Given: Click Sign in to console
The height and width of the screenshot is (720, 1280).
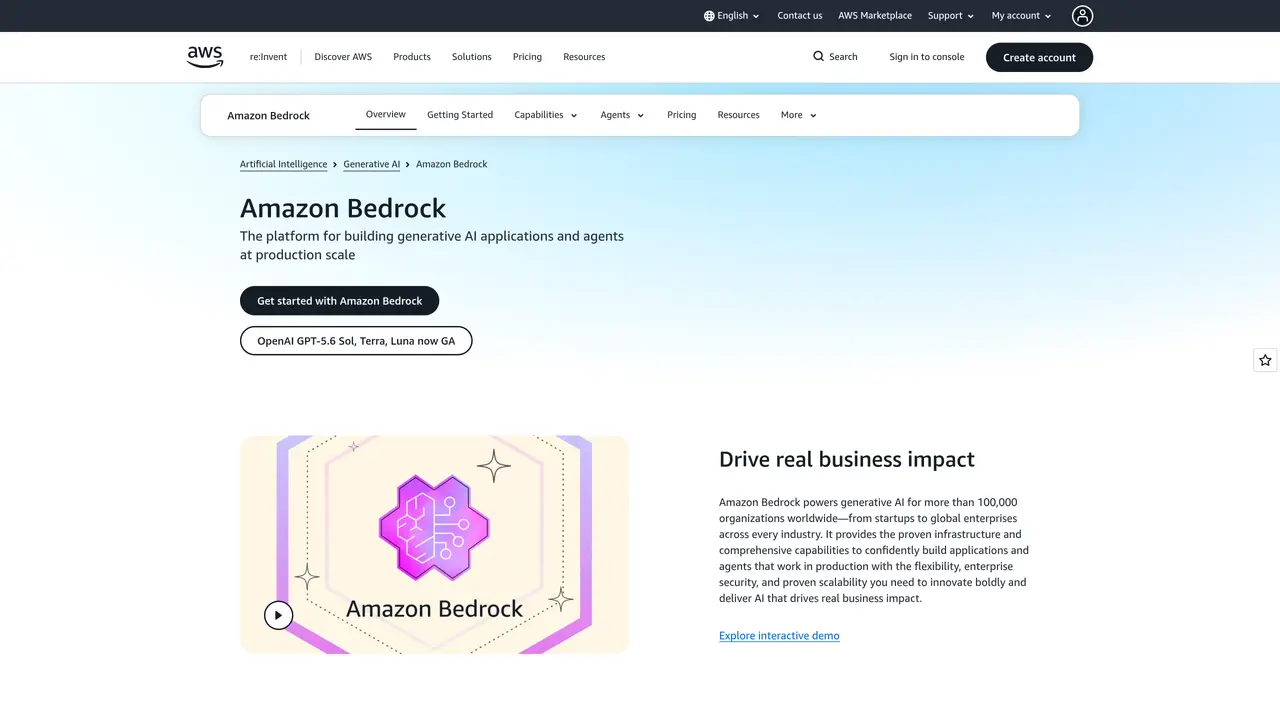Looking at the screenshot, I should (x=927, y=57).
